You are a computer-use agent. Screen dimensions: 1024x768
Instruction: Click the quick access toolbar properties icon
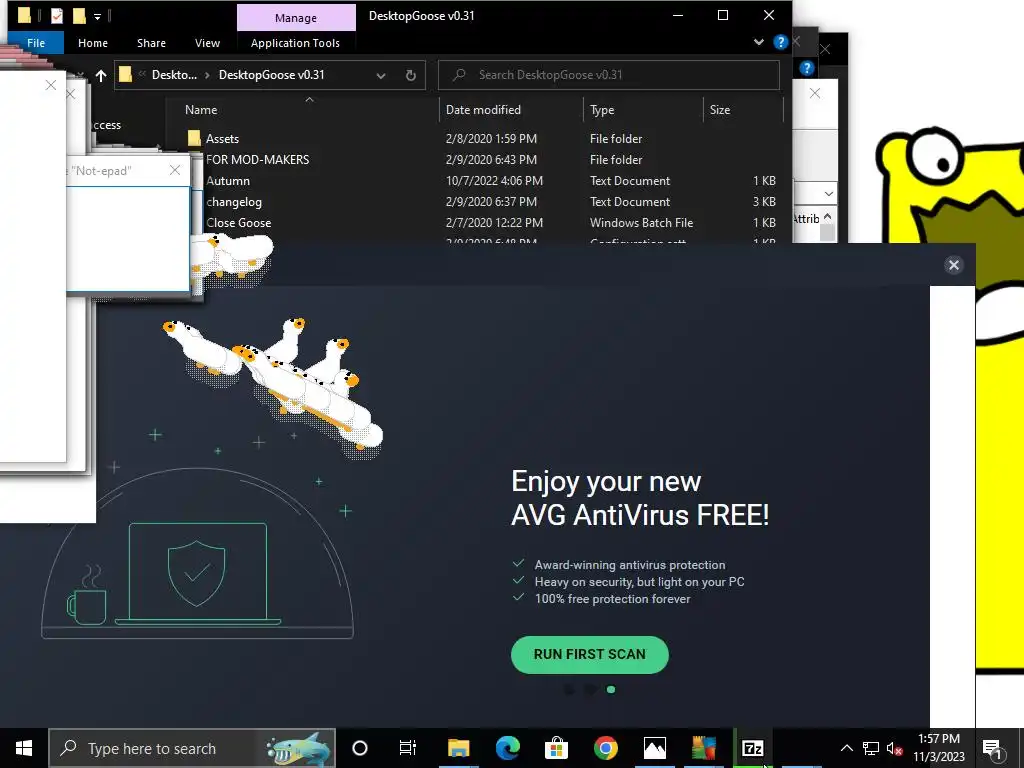point(57,15)
